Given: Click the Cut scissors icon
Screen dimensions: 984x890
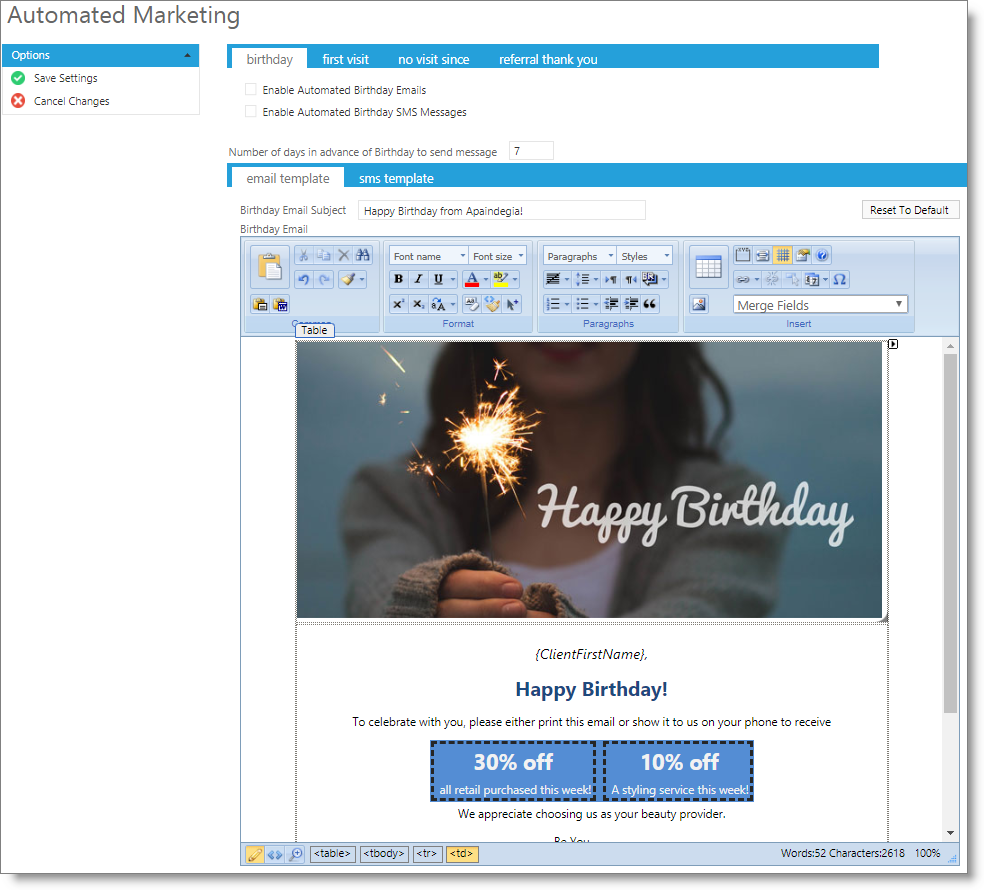Looking at the screenshot, I should 303,255.
